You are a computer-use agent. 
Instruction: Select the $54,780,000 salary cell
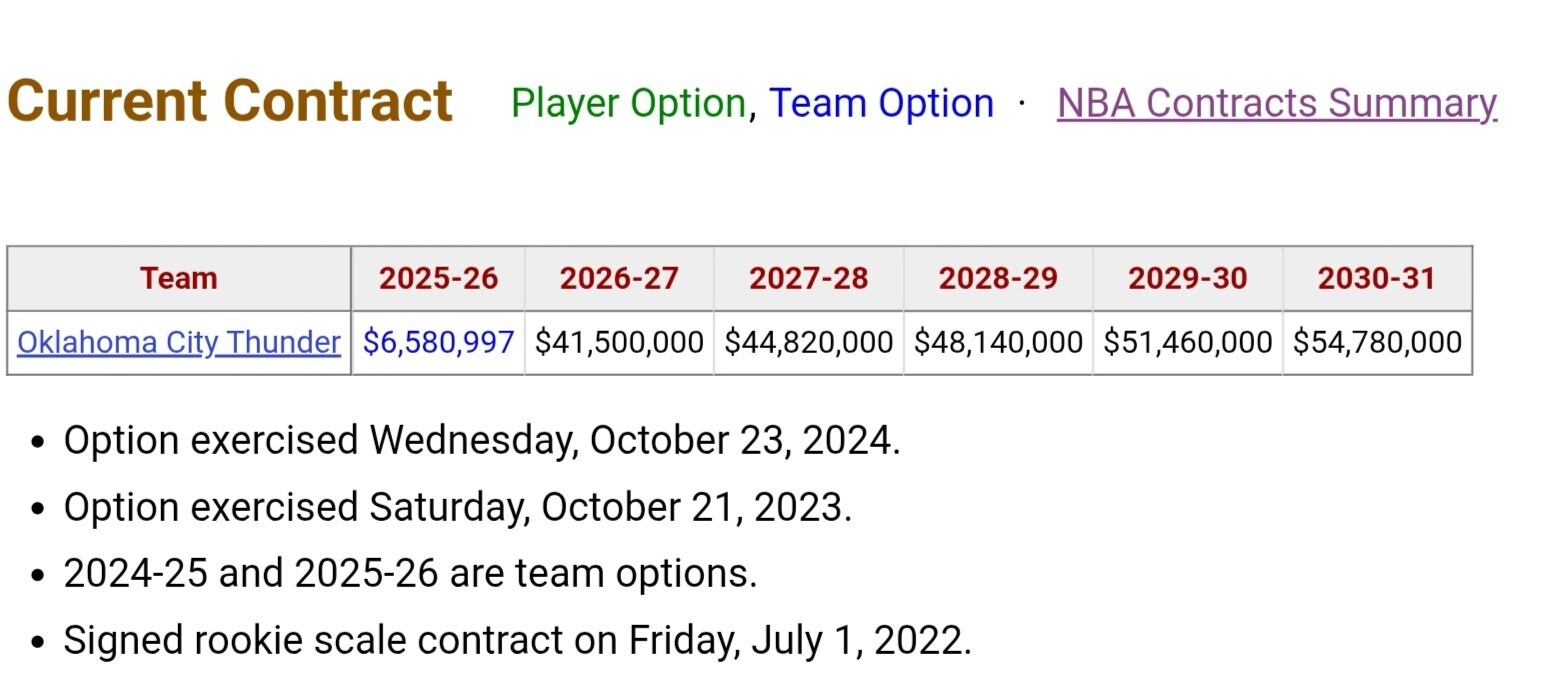coord(1377,343)
